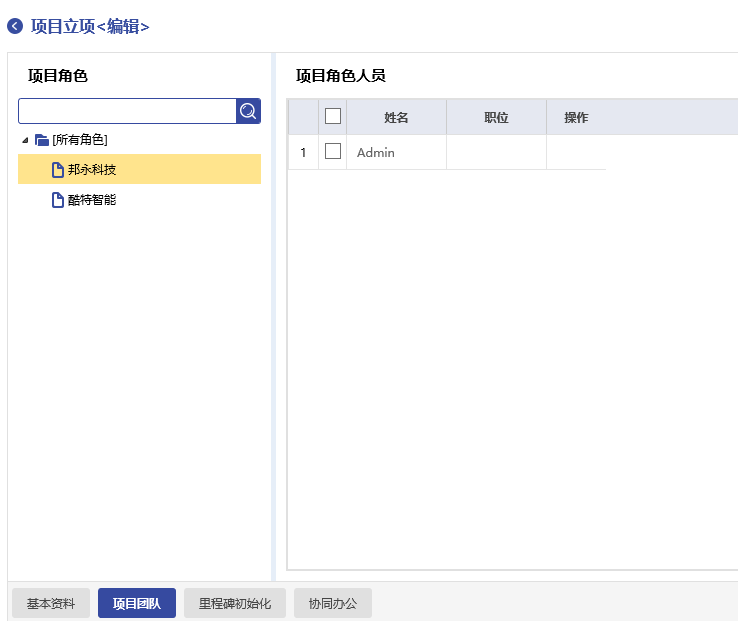Click the 操作 column header
738x621 pixels.
(576, 118)
